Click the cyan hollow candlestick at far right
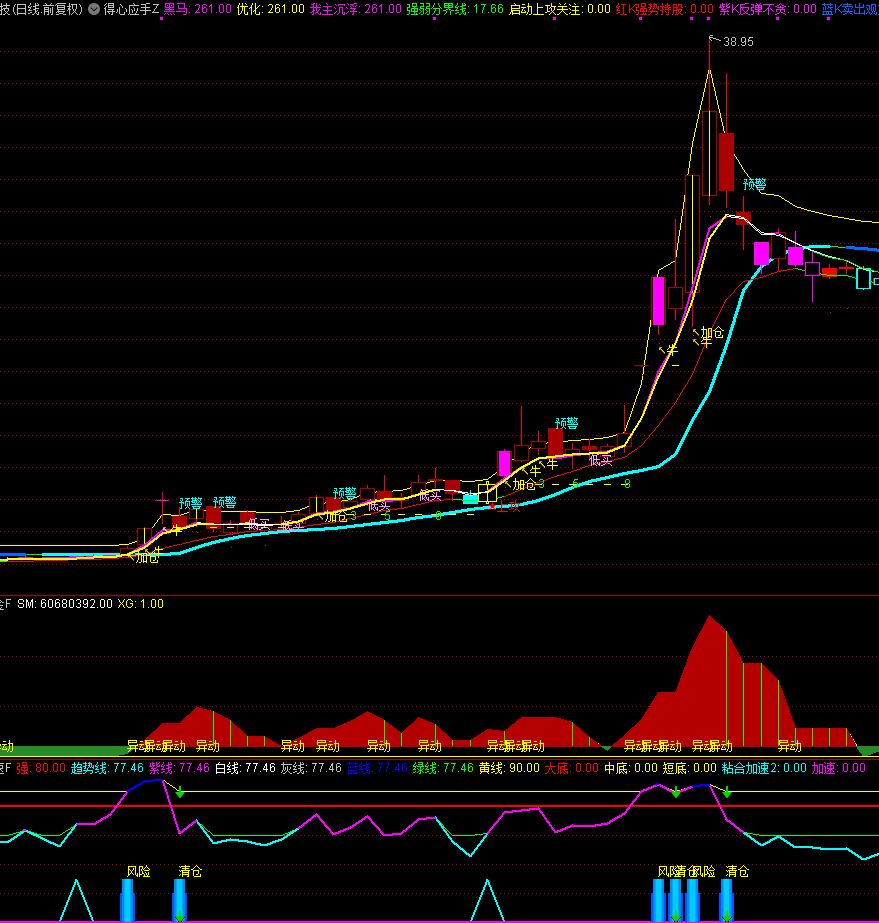 pyautogui.click(x=863, y=278)
